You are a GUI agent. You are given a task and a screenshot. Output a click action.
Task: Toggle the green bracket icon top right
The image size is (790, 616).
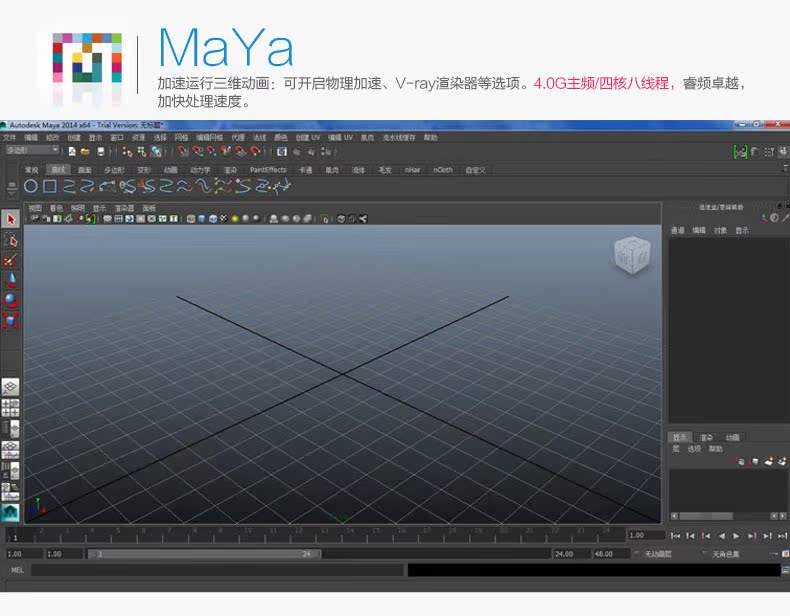pyautogui.click(x=740, y=151)
